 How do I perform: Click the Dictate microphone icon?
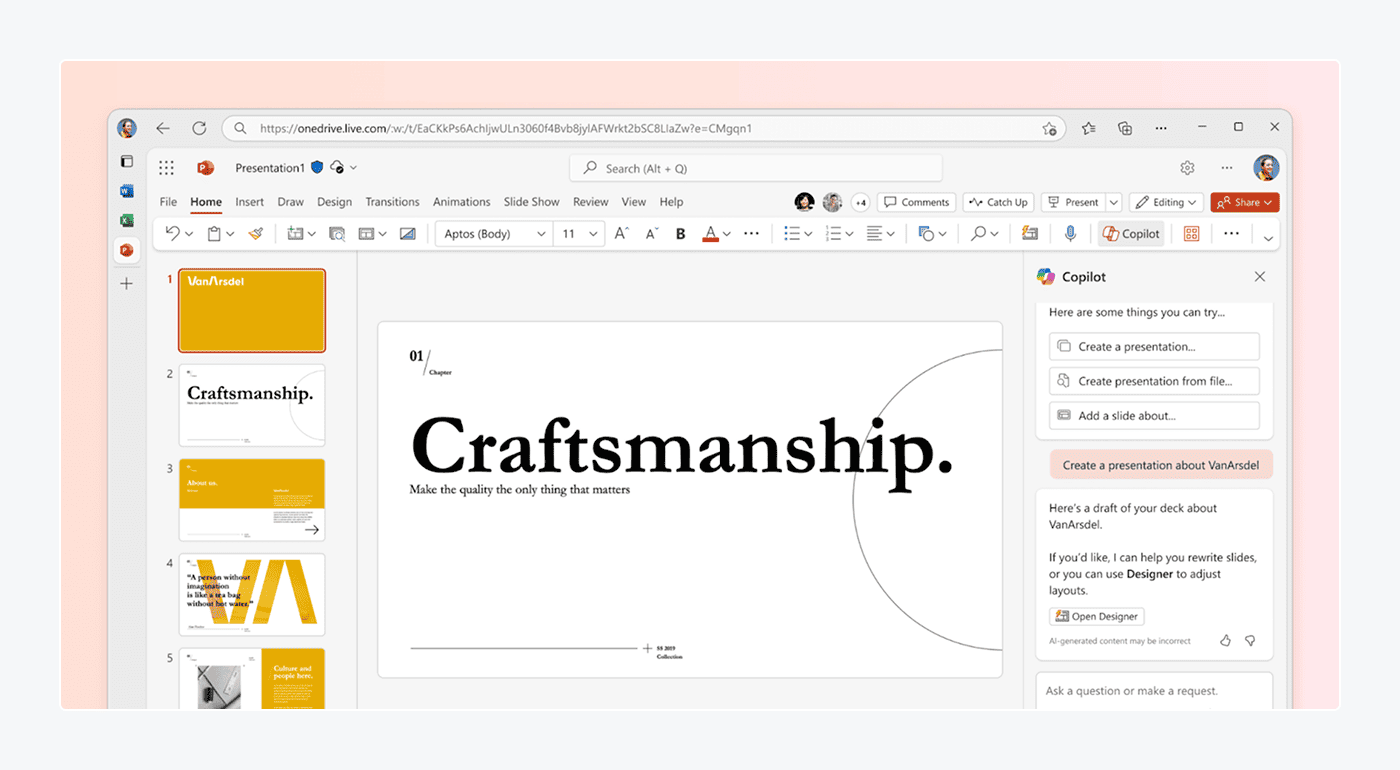click(x=1070, y=234)
